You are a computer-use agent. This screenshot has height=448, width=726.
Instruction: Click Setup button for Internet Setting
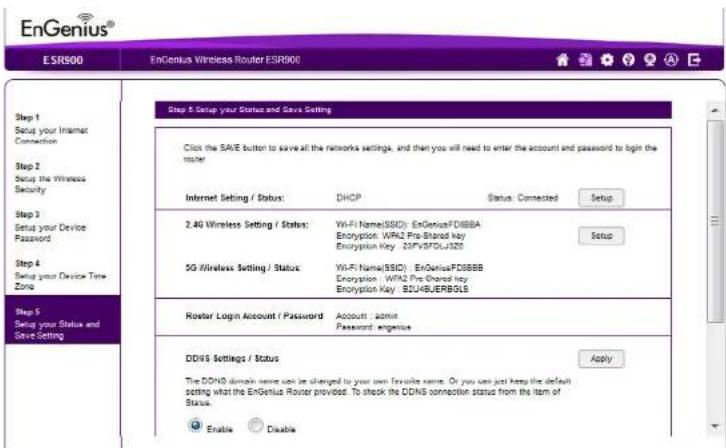pyautogui.click(x=601, y=198)
